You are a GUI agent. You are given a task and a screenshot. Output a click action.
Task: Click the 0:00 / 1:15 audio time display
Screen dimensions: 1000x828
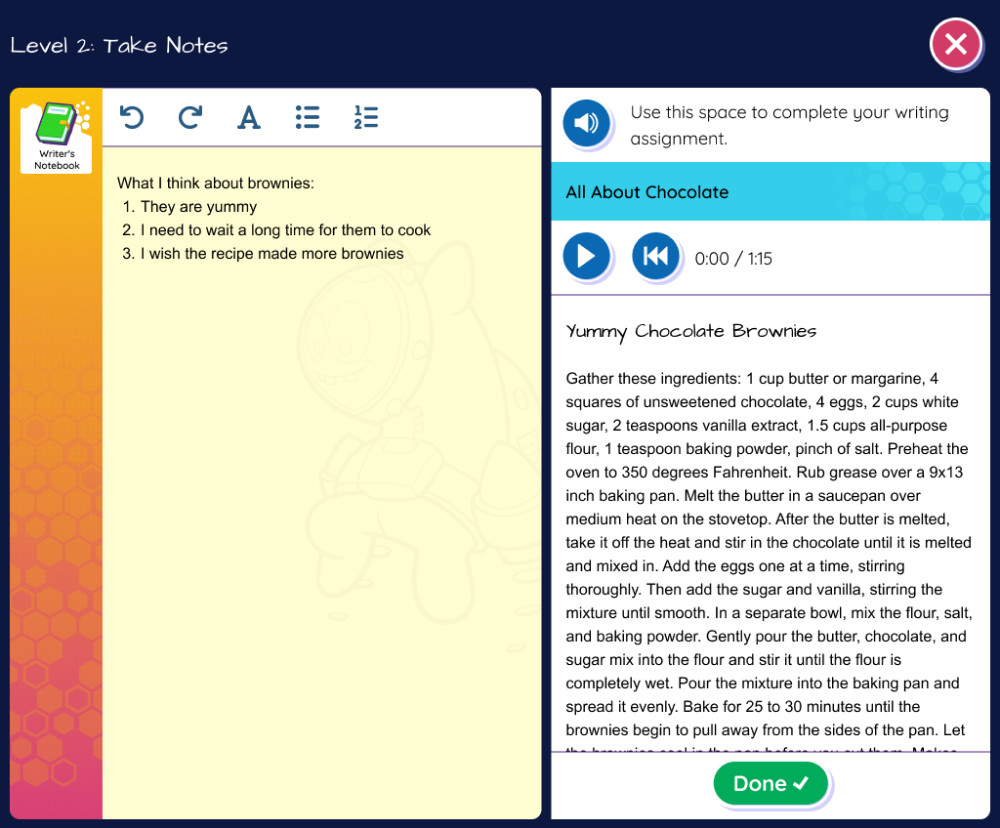tap(733, 259)
